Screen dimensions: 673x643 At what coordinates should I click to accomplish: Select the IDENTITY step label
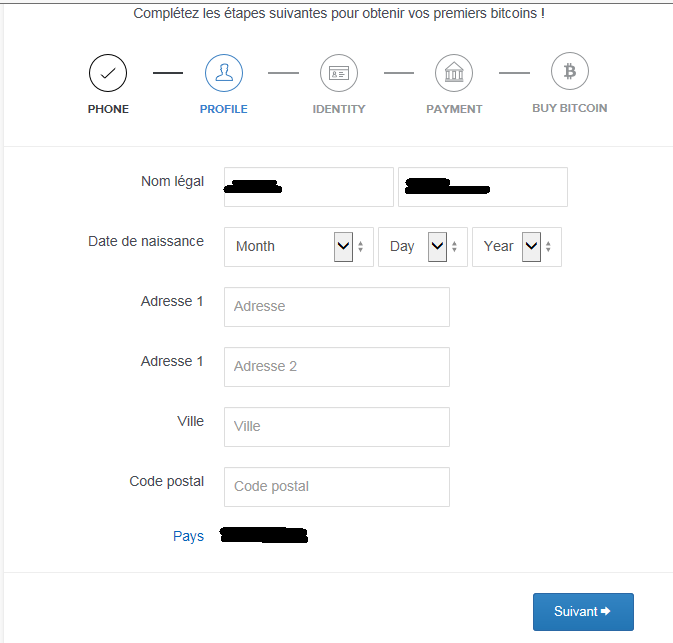coord(339,109)
